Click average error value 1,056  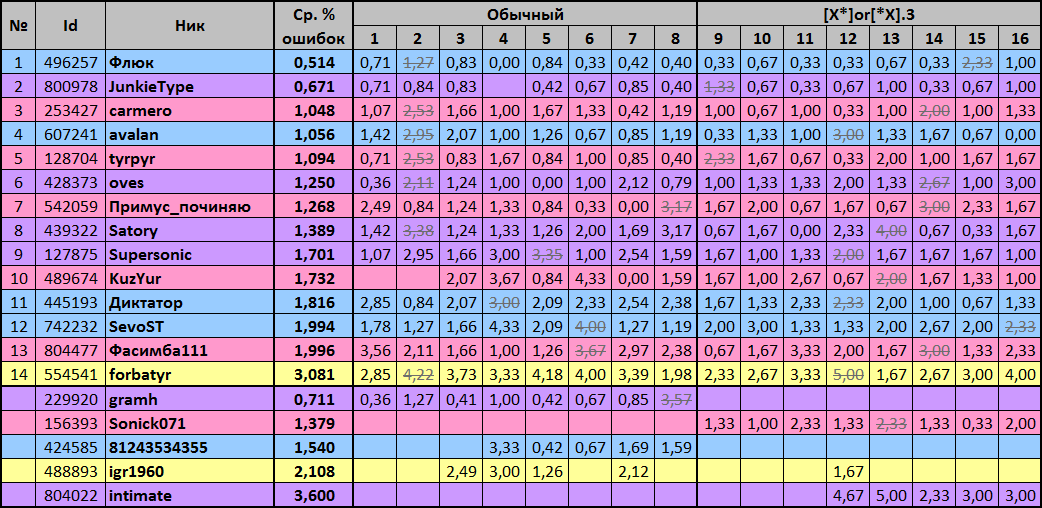[314, 135]
